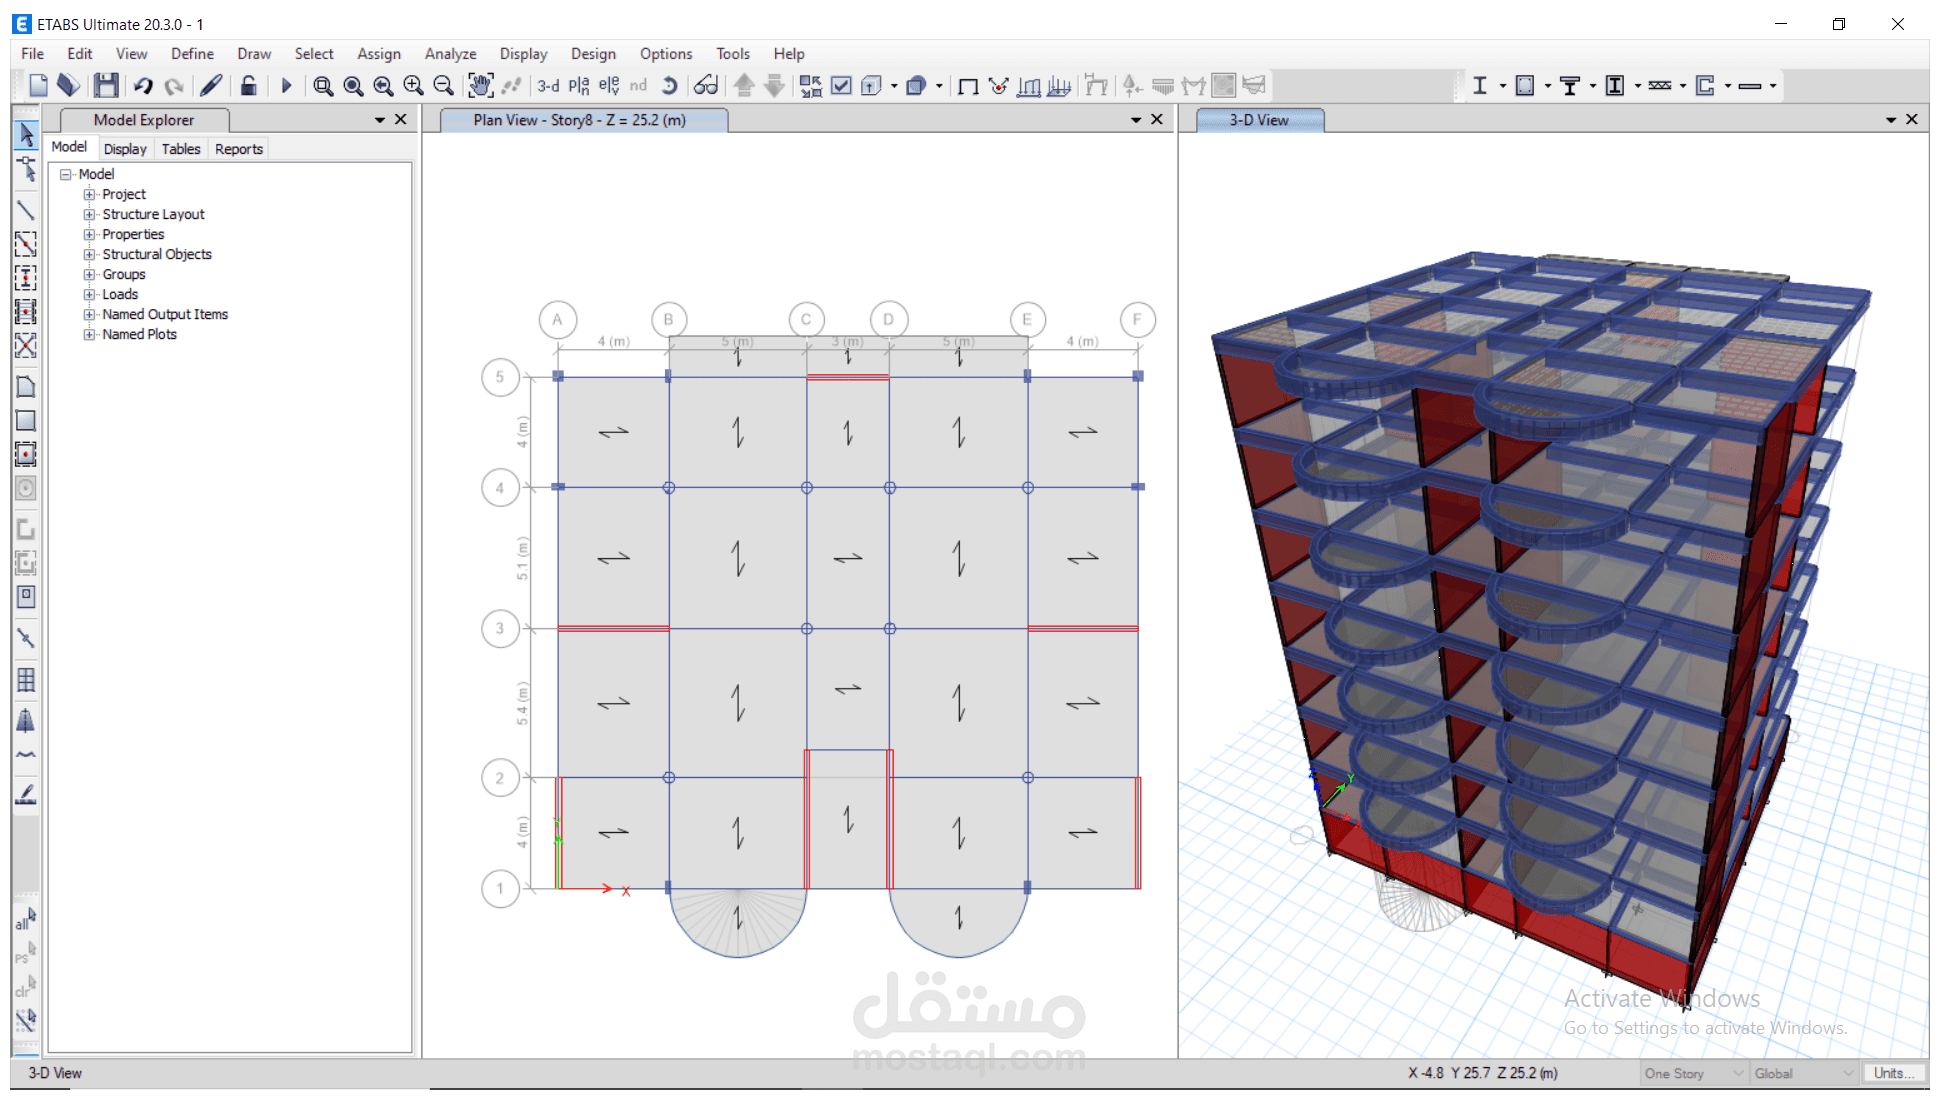1940x1100 pixels.
Task: Toggle the 'clr' clear selection button
Action: coord(26,987)
